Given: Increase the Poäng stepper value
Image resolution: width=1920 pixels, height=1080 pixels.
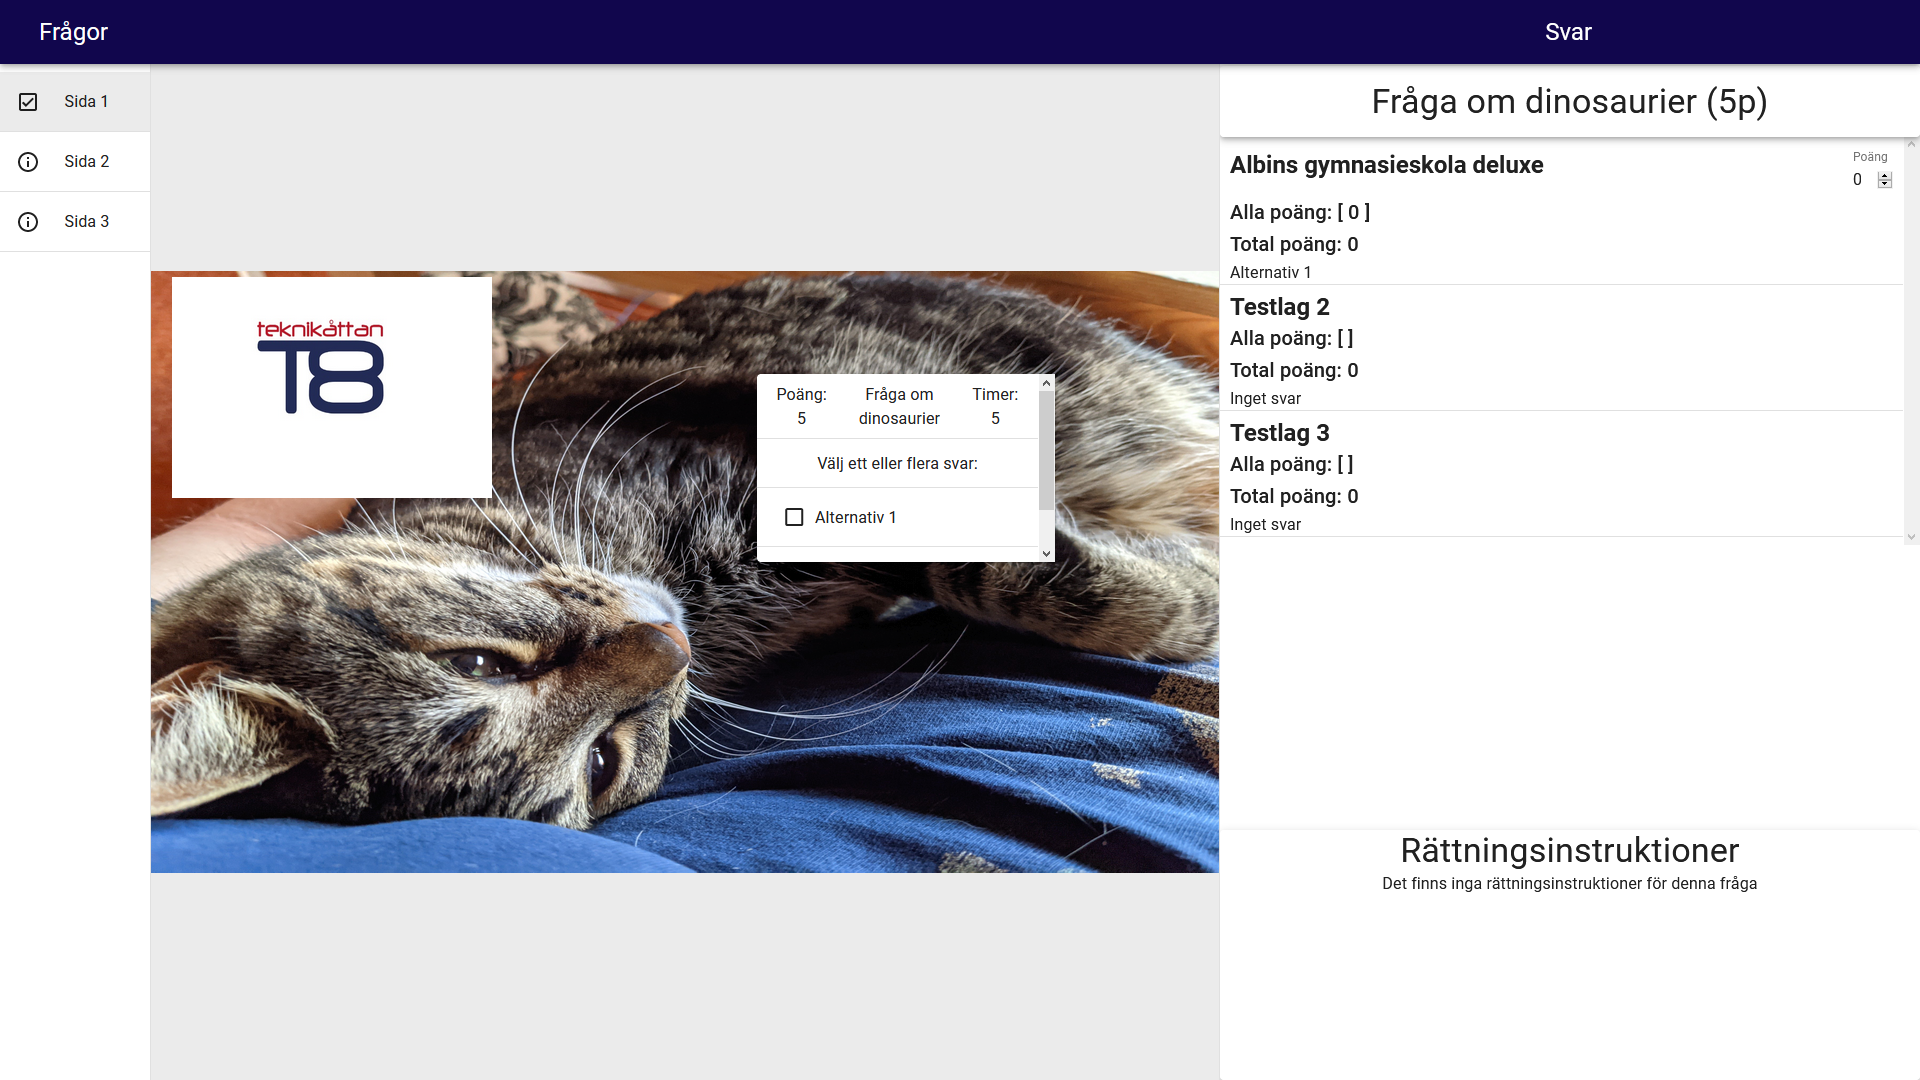Looking at the screenshot, I should tap(1885, 176).
